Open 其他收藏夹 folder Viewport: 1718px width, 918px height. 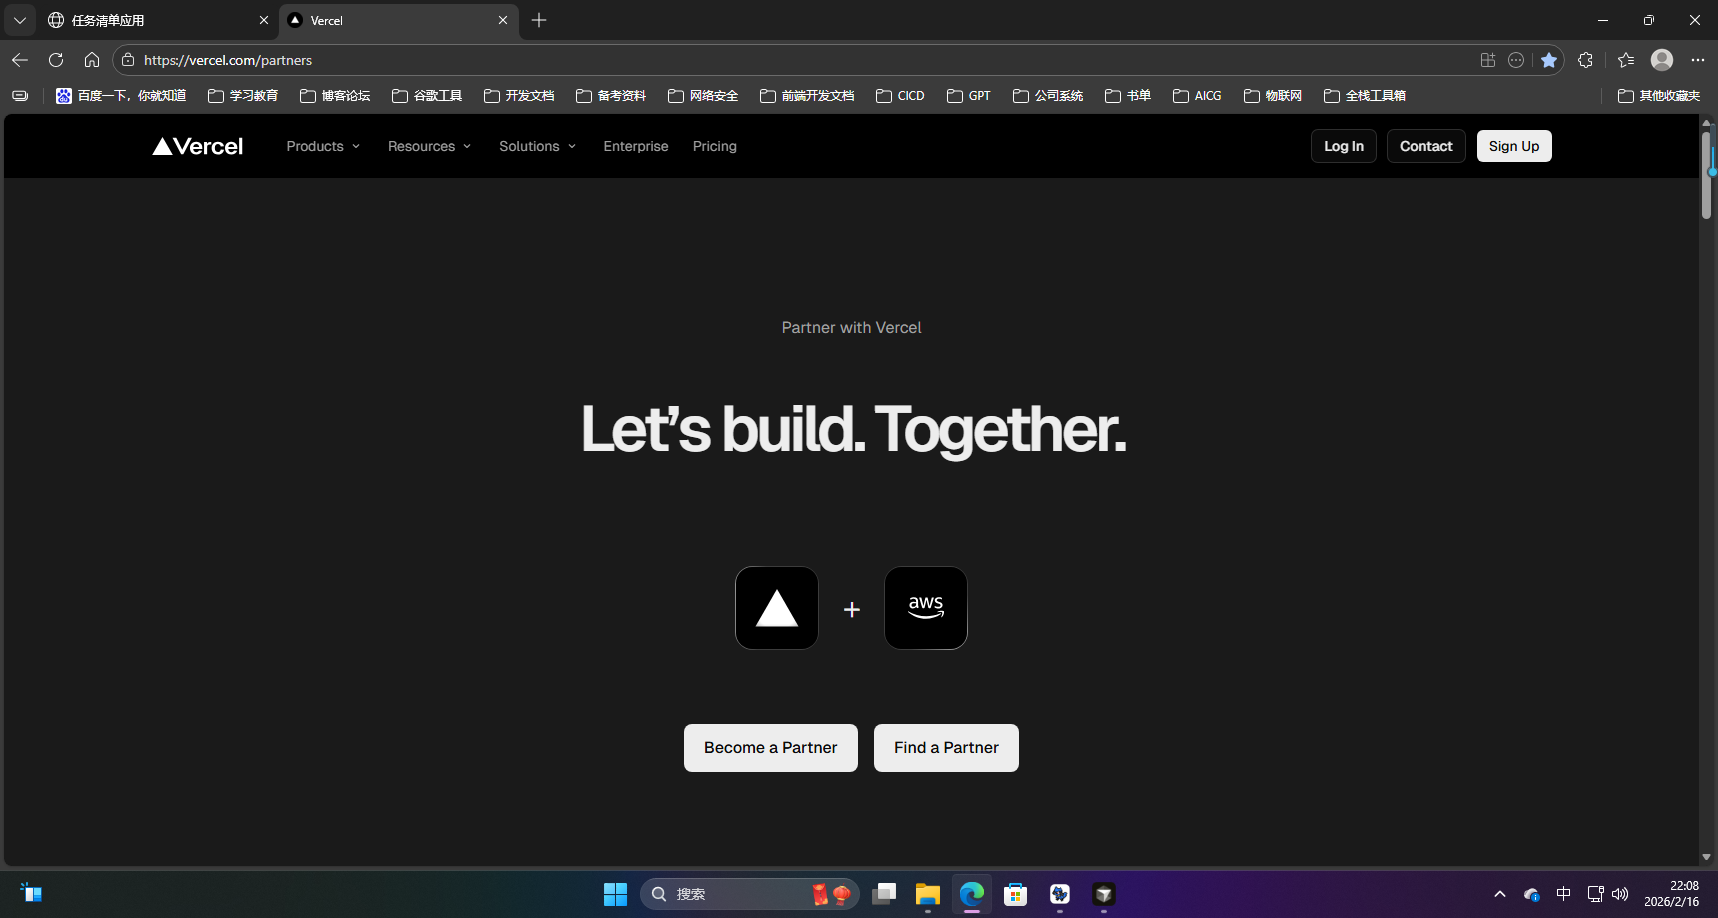tap(1659, 96)
